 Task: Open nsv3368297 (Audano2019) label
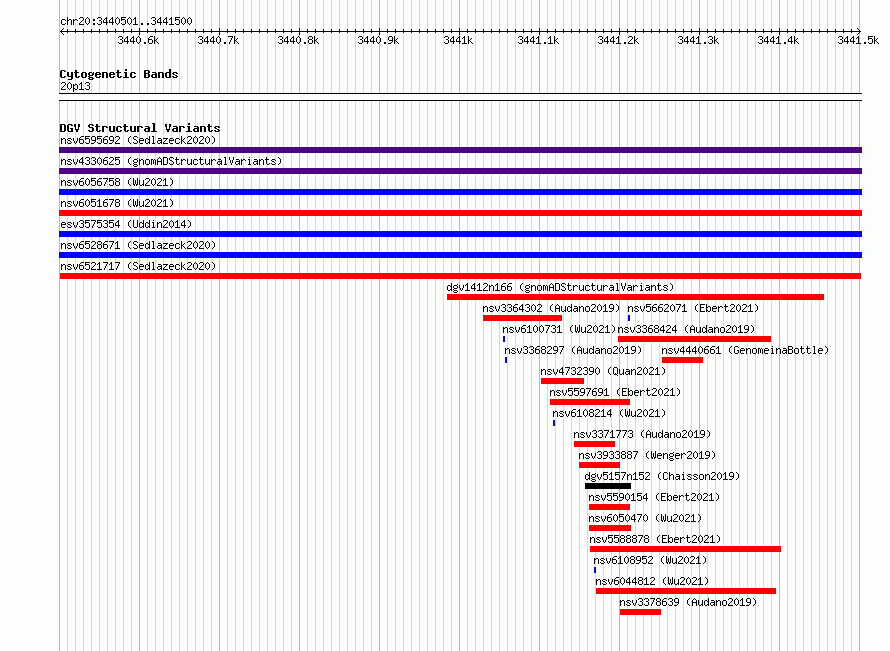tap(573, 350)
